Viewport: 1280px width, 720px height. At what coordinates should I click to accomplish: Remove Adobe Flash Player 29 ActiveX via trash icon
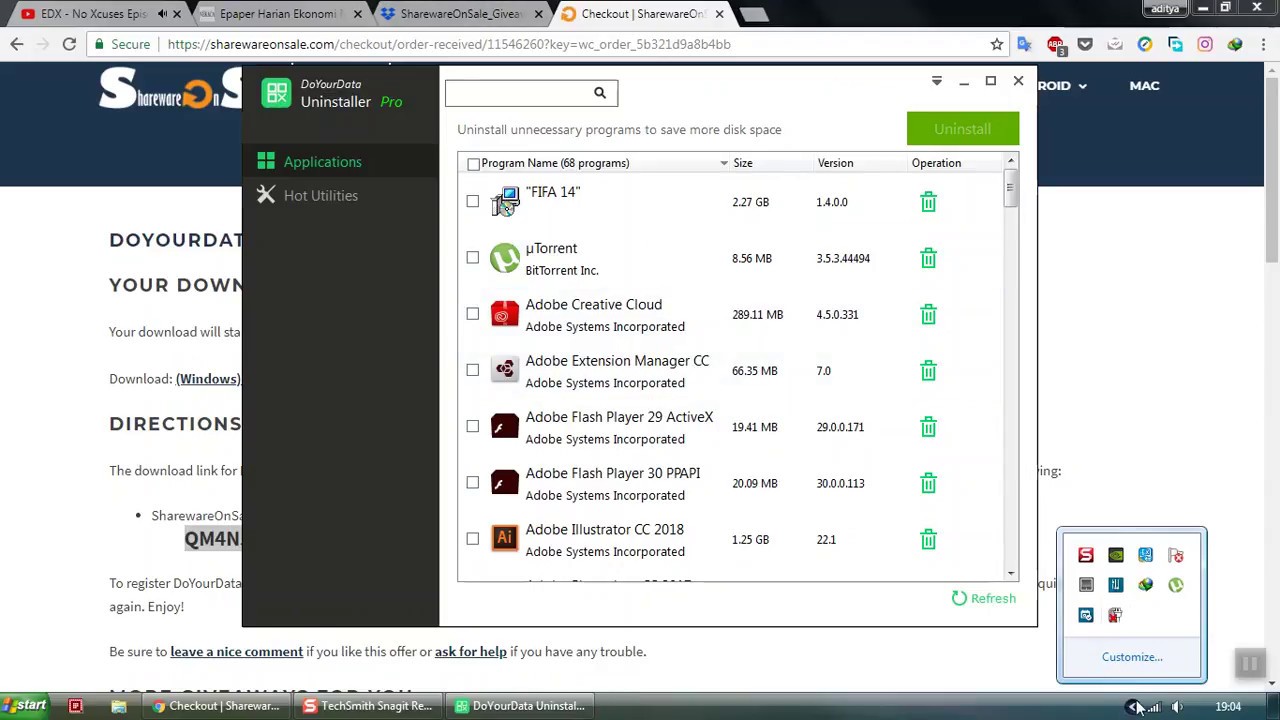pos(928,427)
